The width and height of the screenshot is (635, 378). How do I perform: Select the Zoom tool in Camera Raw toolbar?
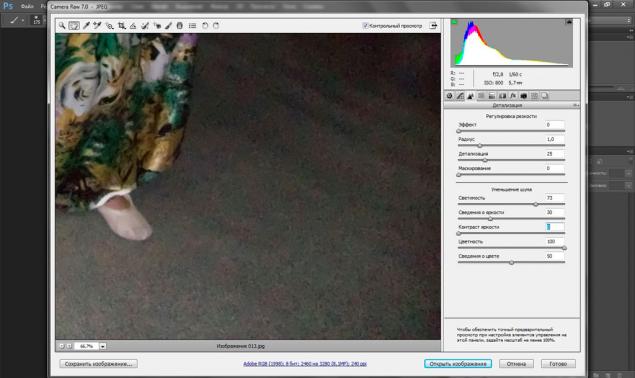tap(62, 26)
